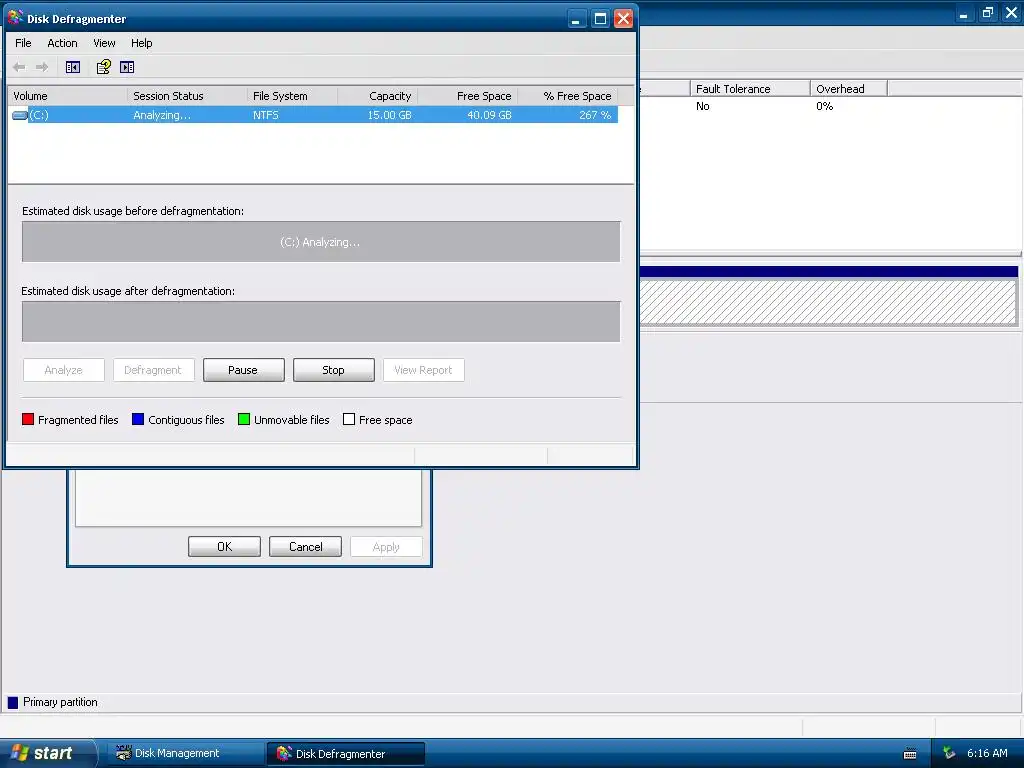Viewport: 1024px width, 768px height.
Task: Open the on-screen keyboard tray icon
Action: 910,754
